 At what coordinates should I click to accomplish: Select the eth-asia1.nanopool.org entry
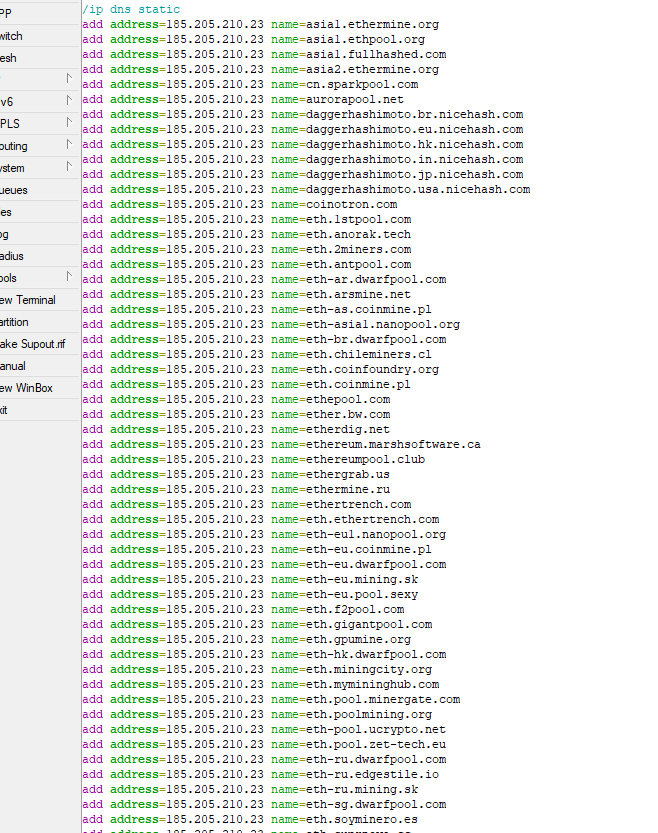pyautogui.click(x=271, y=324)
